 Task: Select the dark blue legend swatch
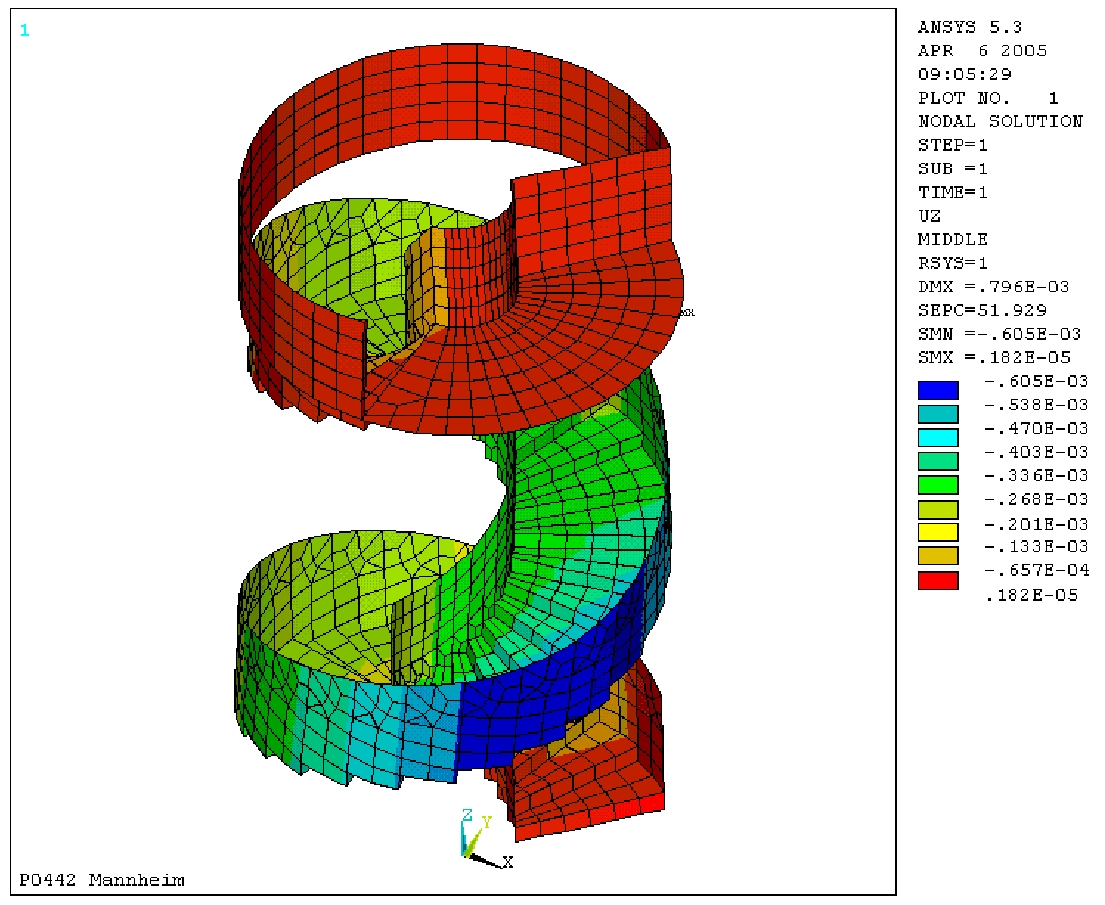(x=938, y=390)
